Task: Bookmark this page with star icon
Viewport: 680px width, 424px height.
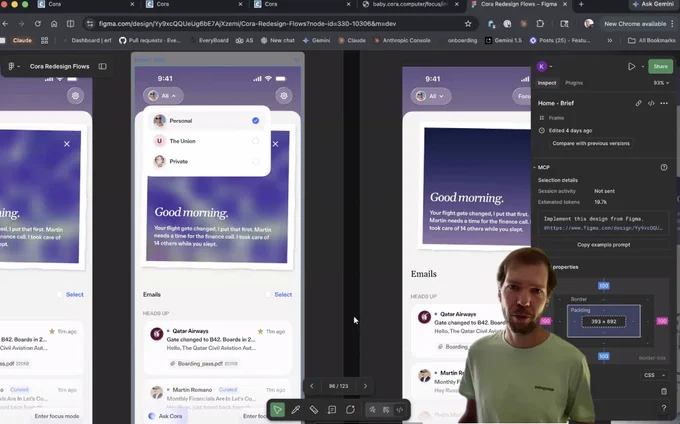Action: coord(468,24)
